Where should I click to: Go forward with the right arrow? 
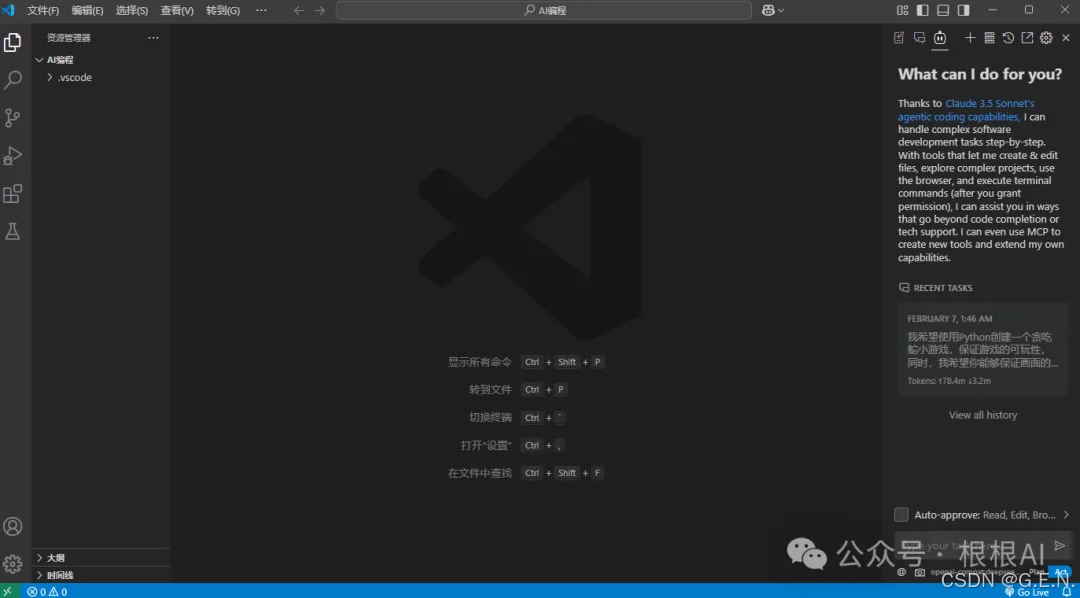[x=320, y=10]
